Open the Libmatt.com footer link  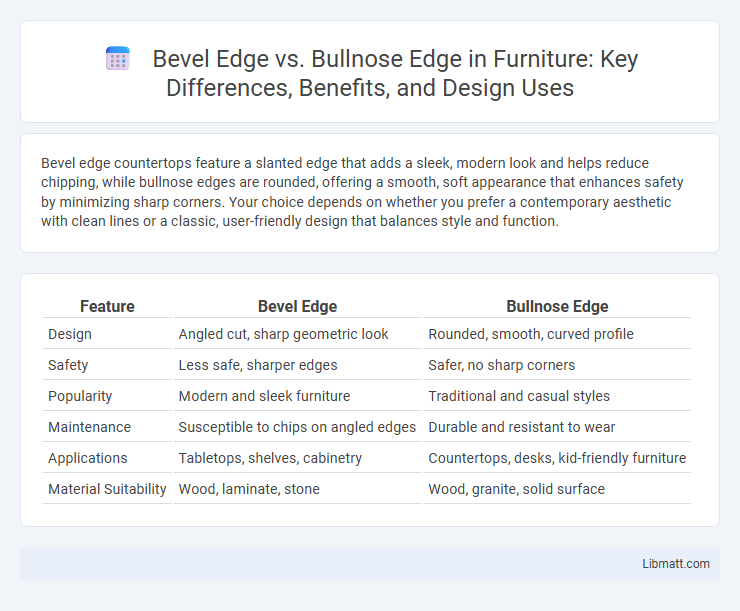[x=675, y=564]
